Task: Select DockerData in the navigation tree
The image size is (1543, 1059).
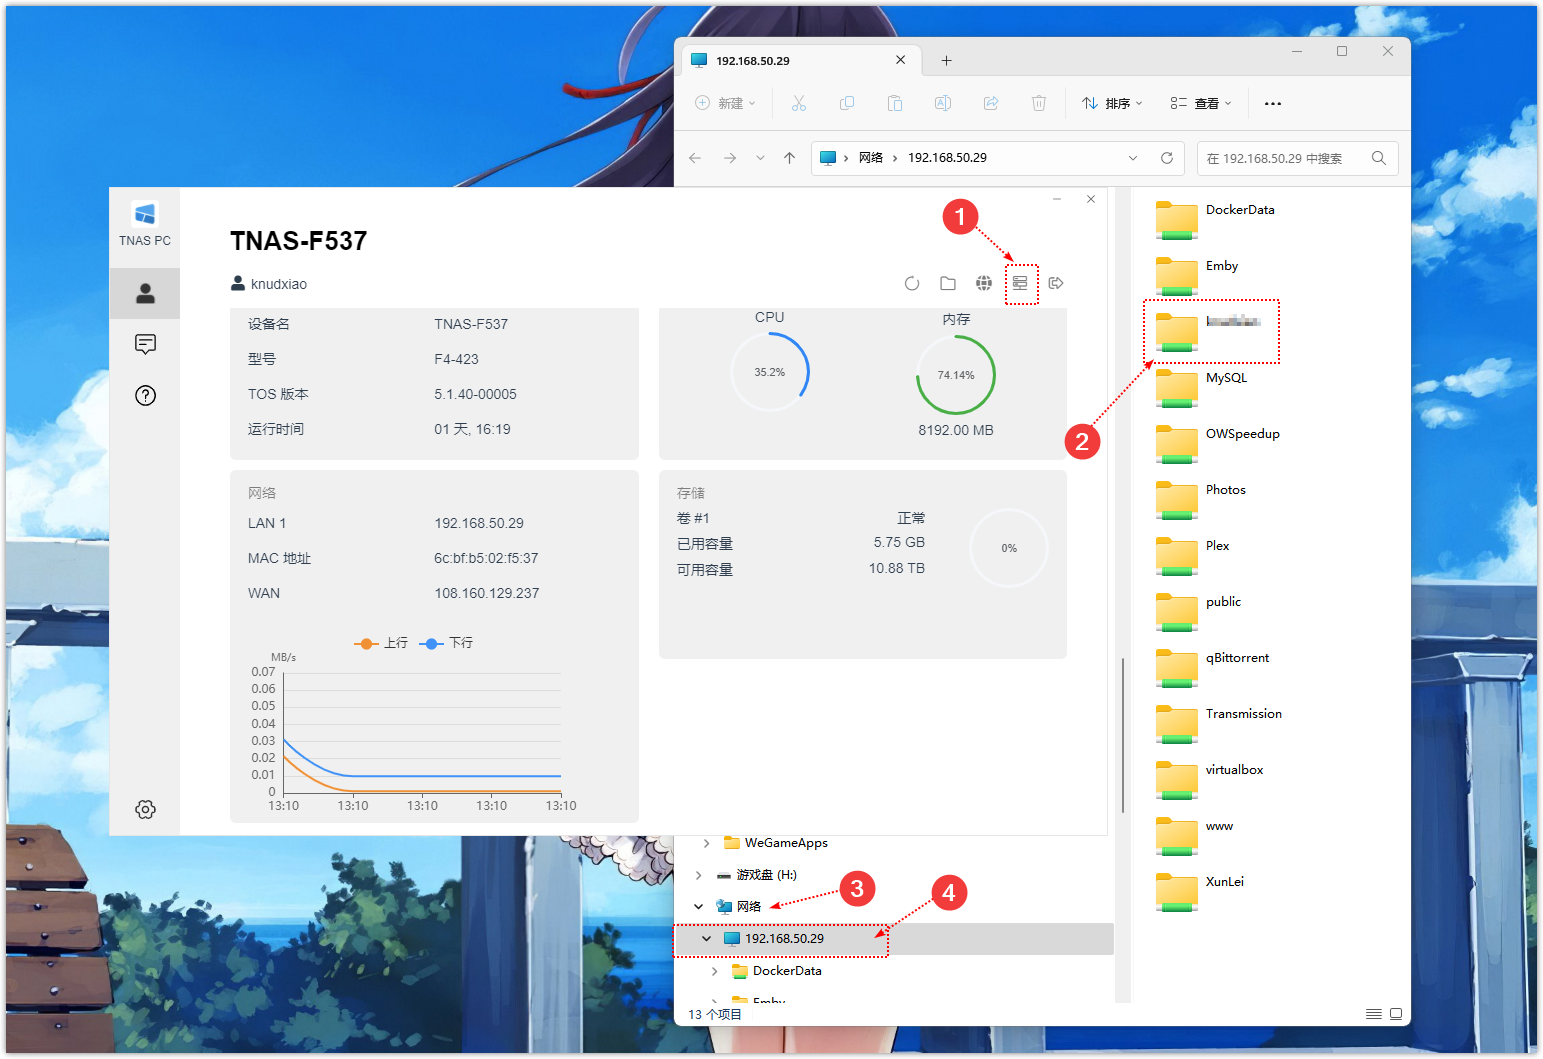Action: coord(787,971)
